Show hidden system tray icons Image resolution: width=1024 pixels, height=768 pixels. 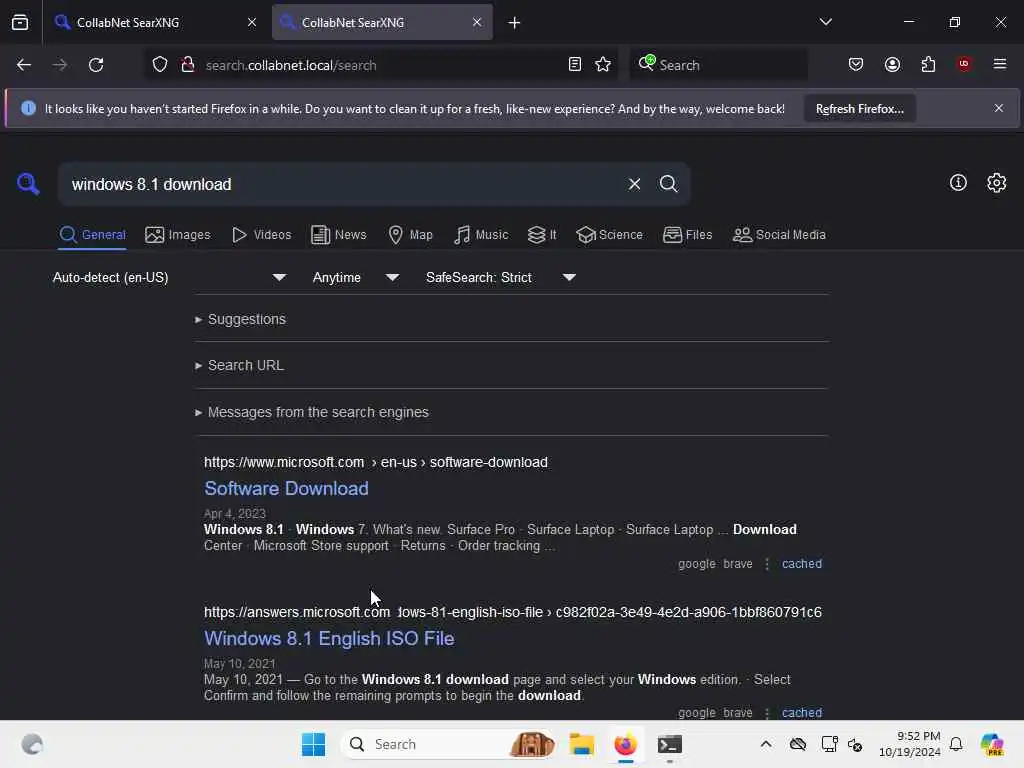(x=766, y=744)
